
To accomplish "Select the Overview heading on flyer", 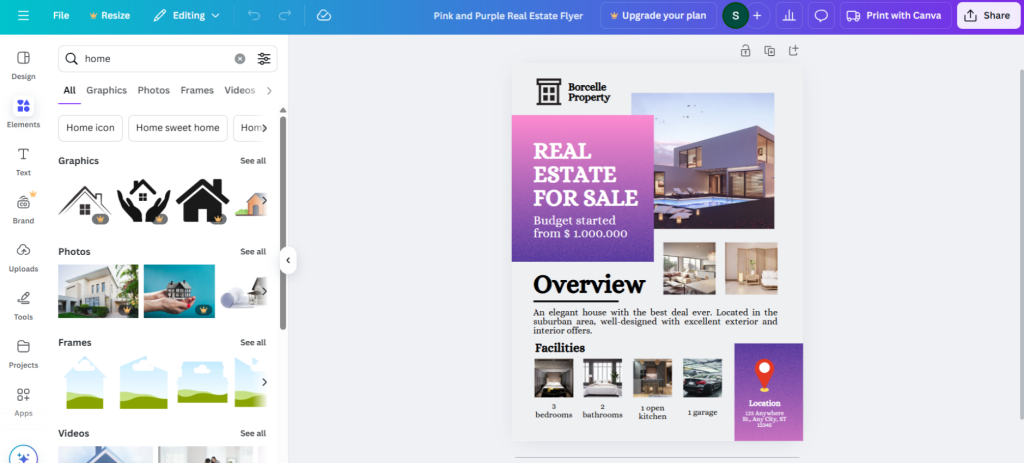I will 589,284.
